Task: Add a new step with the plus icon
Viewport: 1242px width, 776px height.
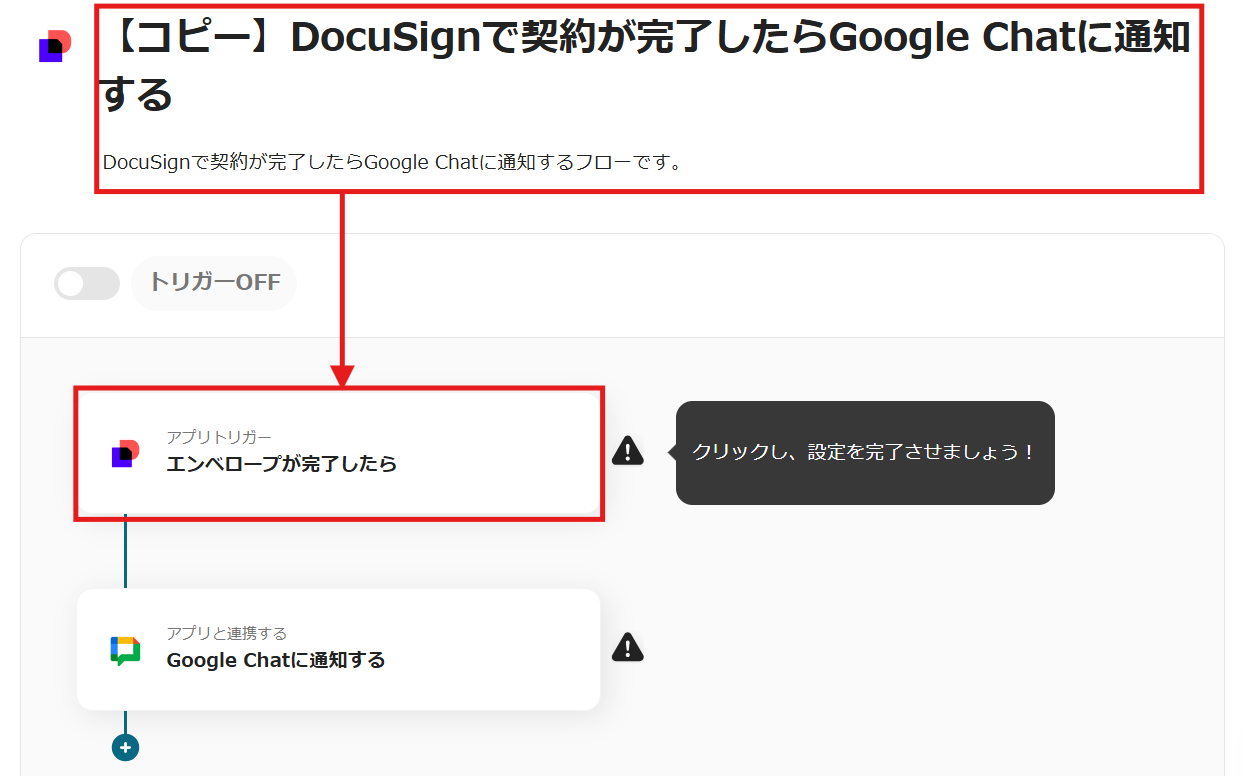Action: (x=126, y=747)
